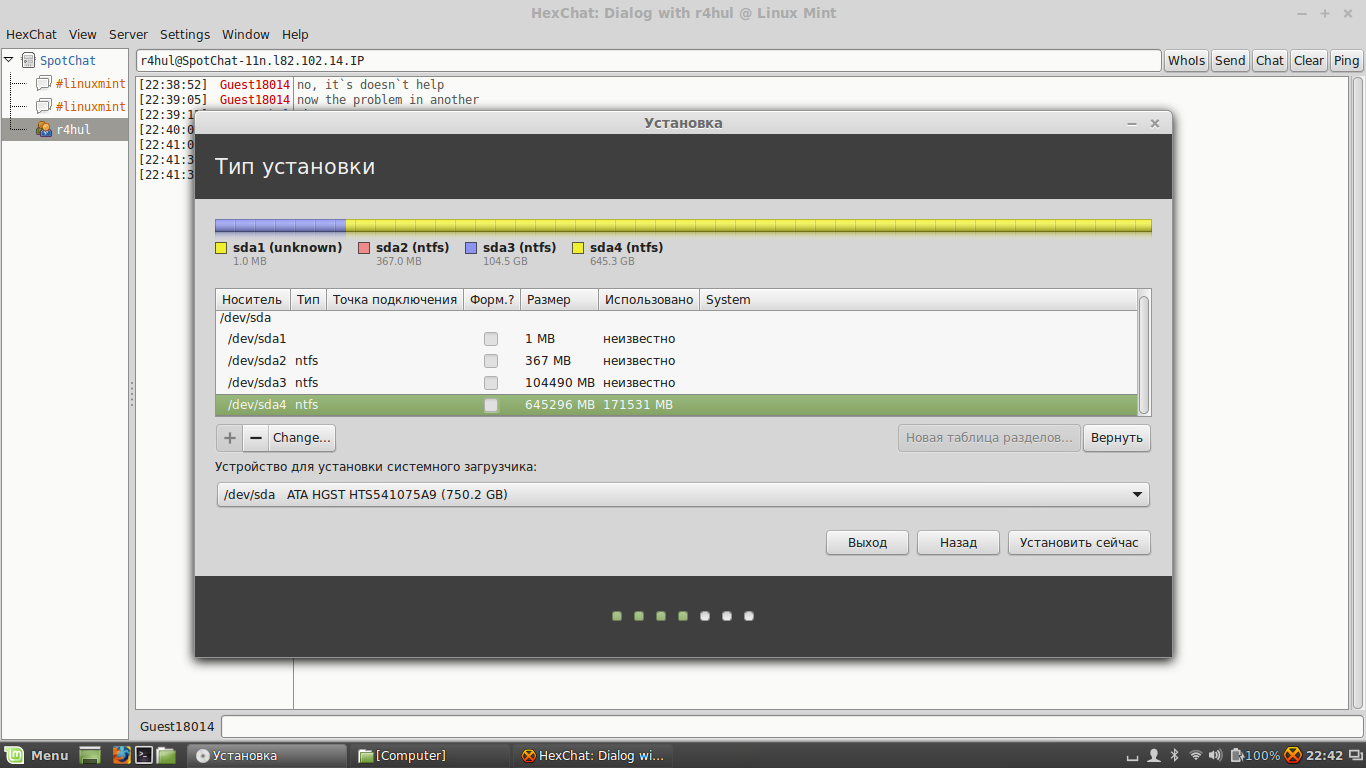Image resolution: width=1366 pixels, height=768 pixels.
Task: Open the HexChat menu
Action: click(x=31, y=34)
